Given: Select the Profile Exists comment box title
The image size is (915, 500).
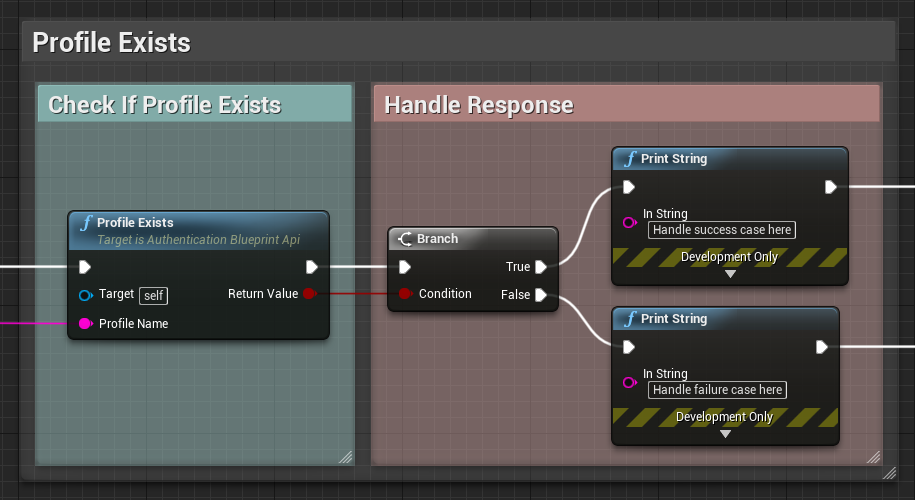Looking at the screenshot, I should click(x=112, y=43).
